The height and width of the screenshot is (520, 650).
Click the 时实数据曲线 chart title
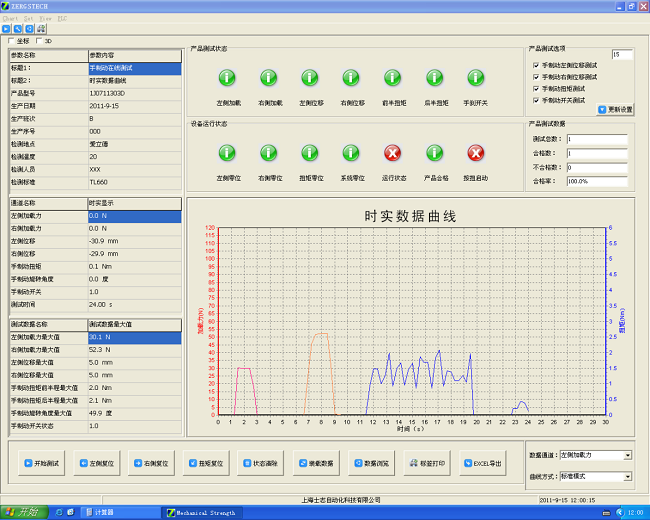click(410, 216)
